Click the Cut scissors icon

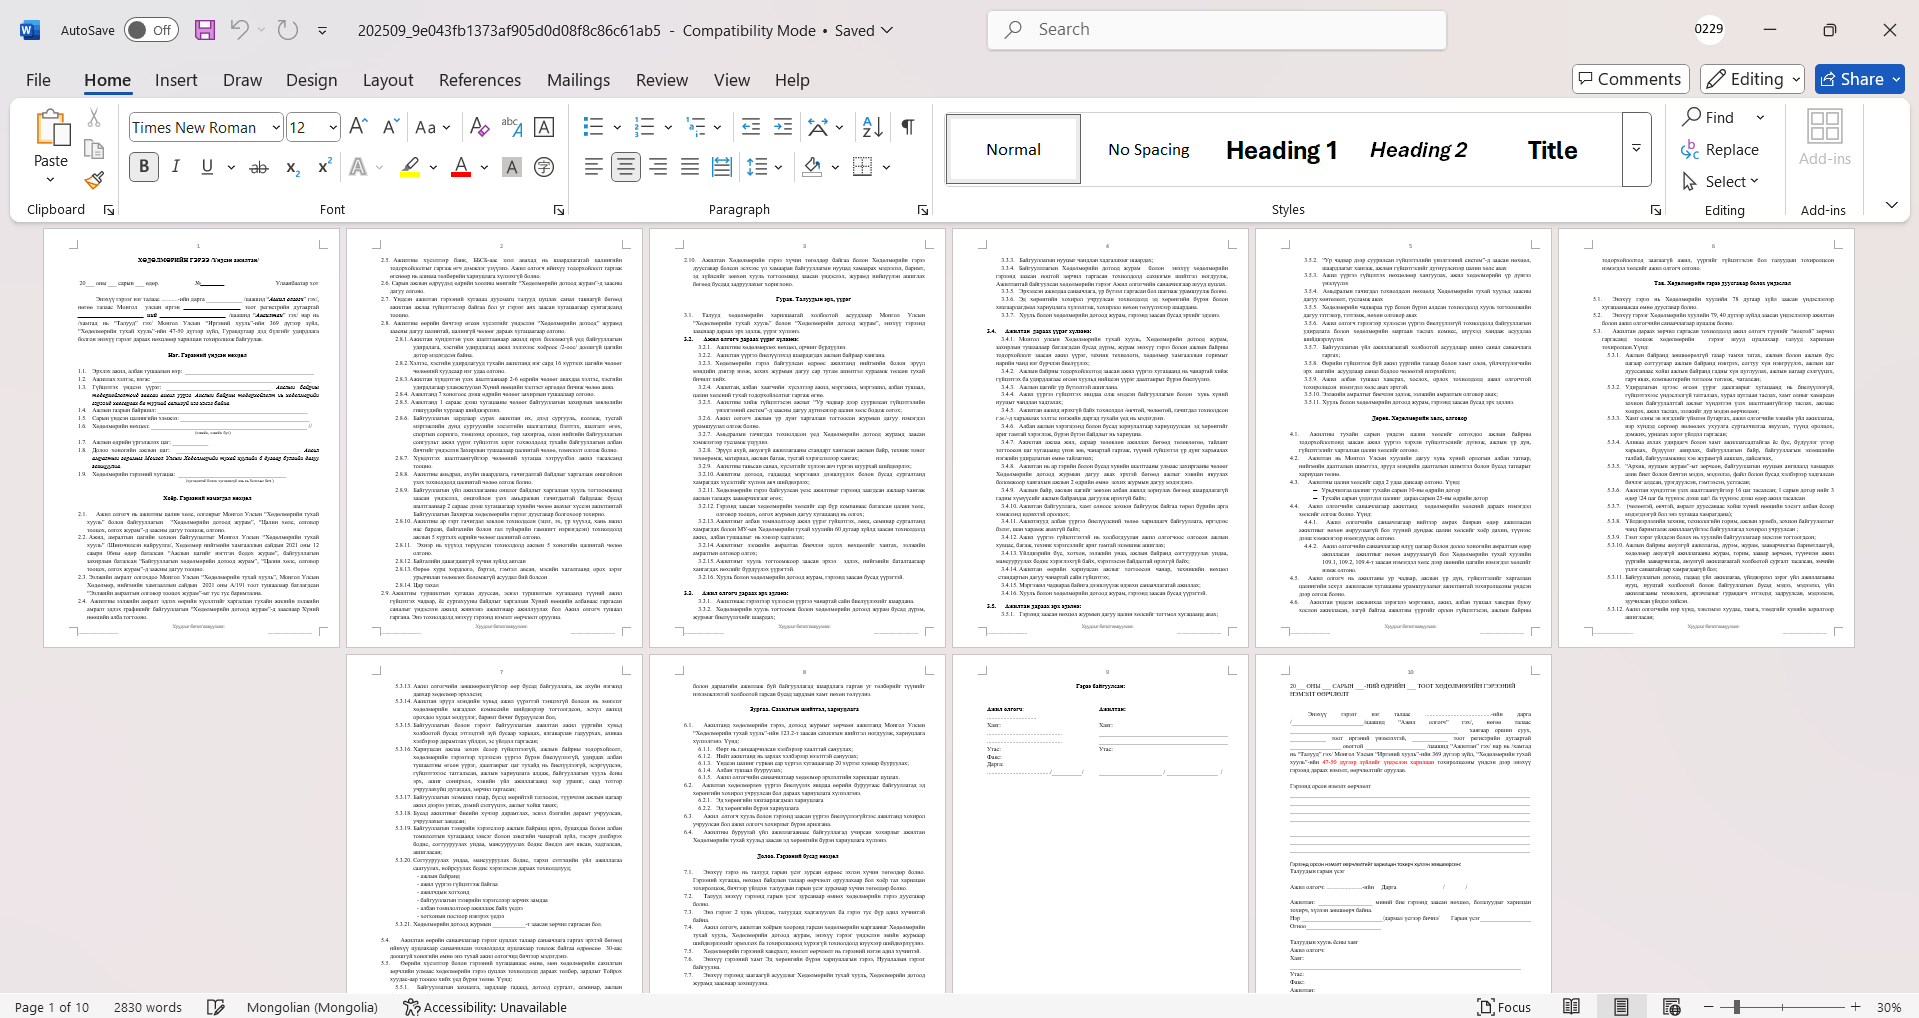pyautogui.click(x=94, y=118)
